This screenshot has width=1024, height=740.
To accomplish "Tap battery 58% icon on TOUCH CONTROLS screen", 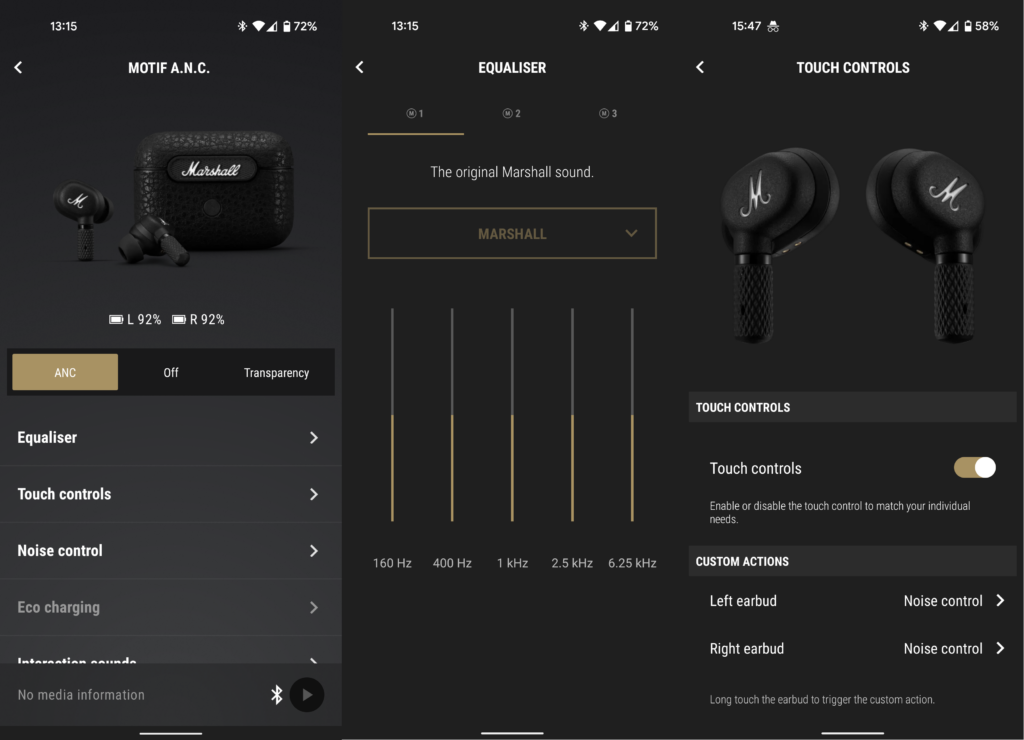I will [x=968, y=26].
